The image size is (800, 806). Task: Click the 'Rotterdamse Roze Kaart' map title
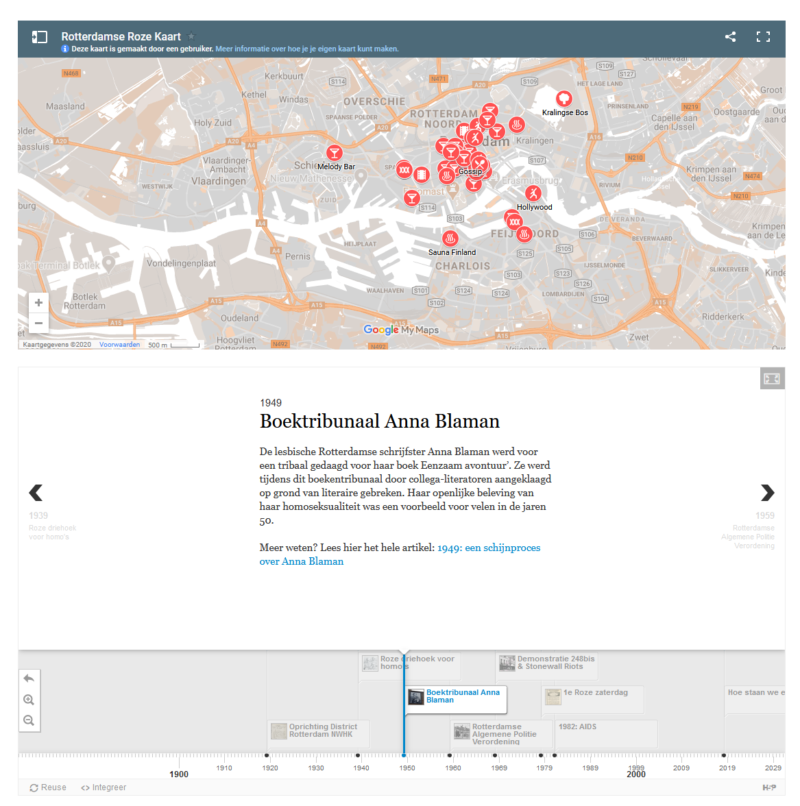(121, 36)
